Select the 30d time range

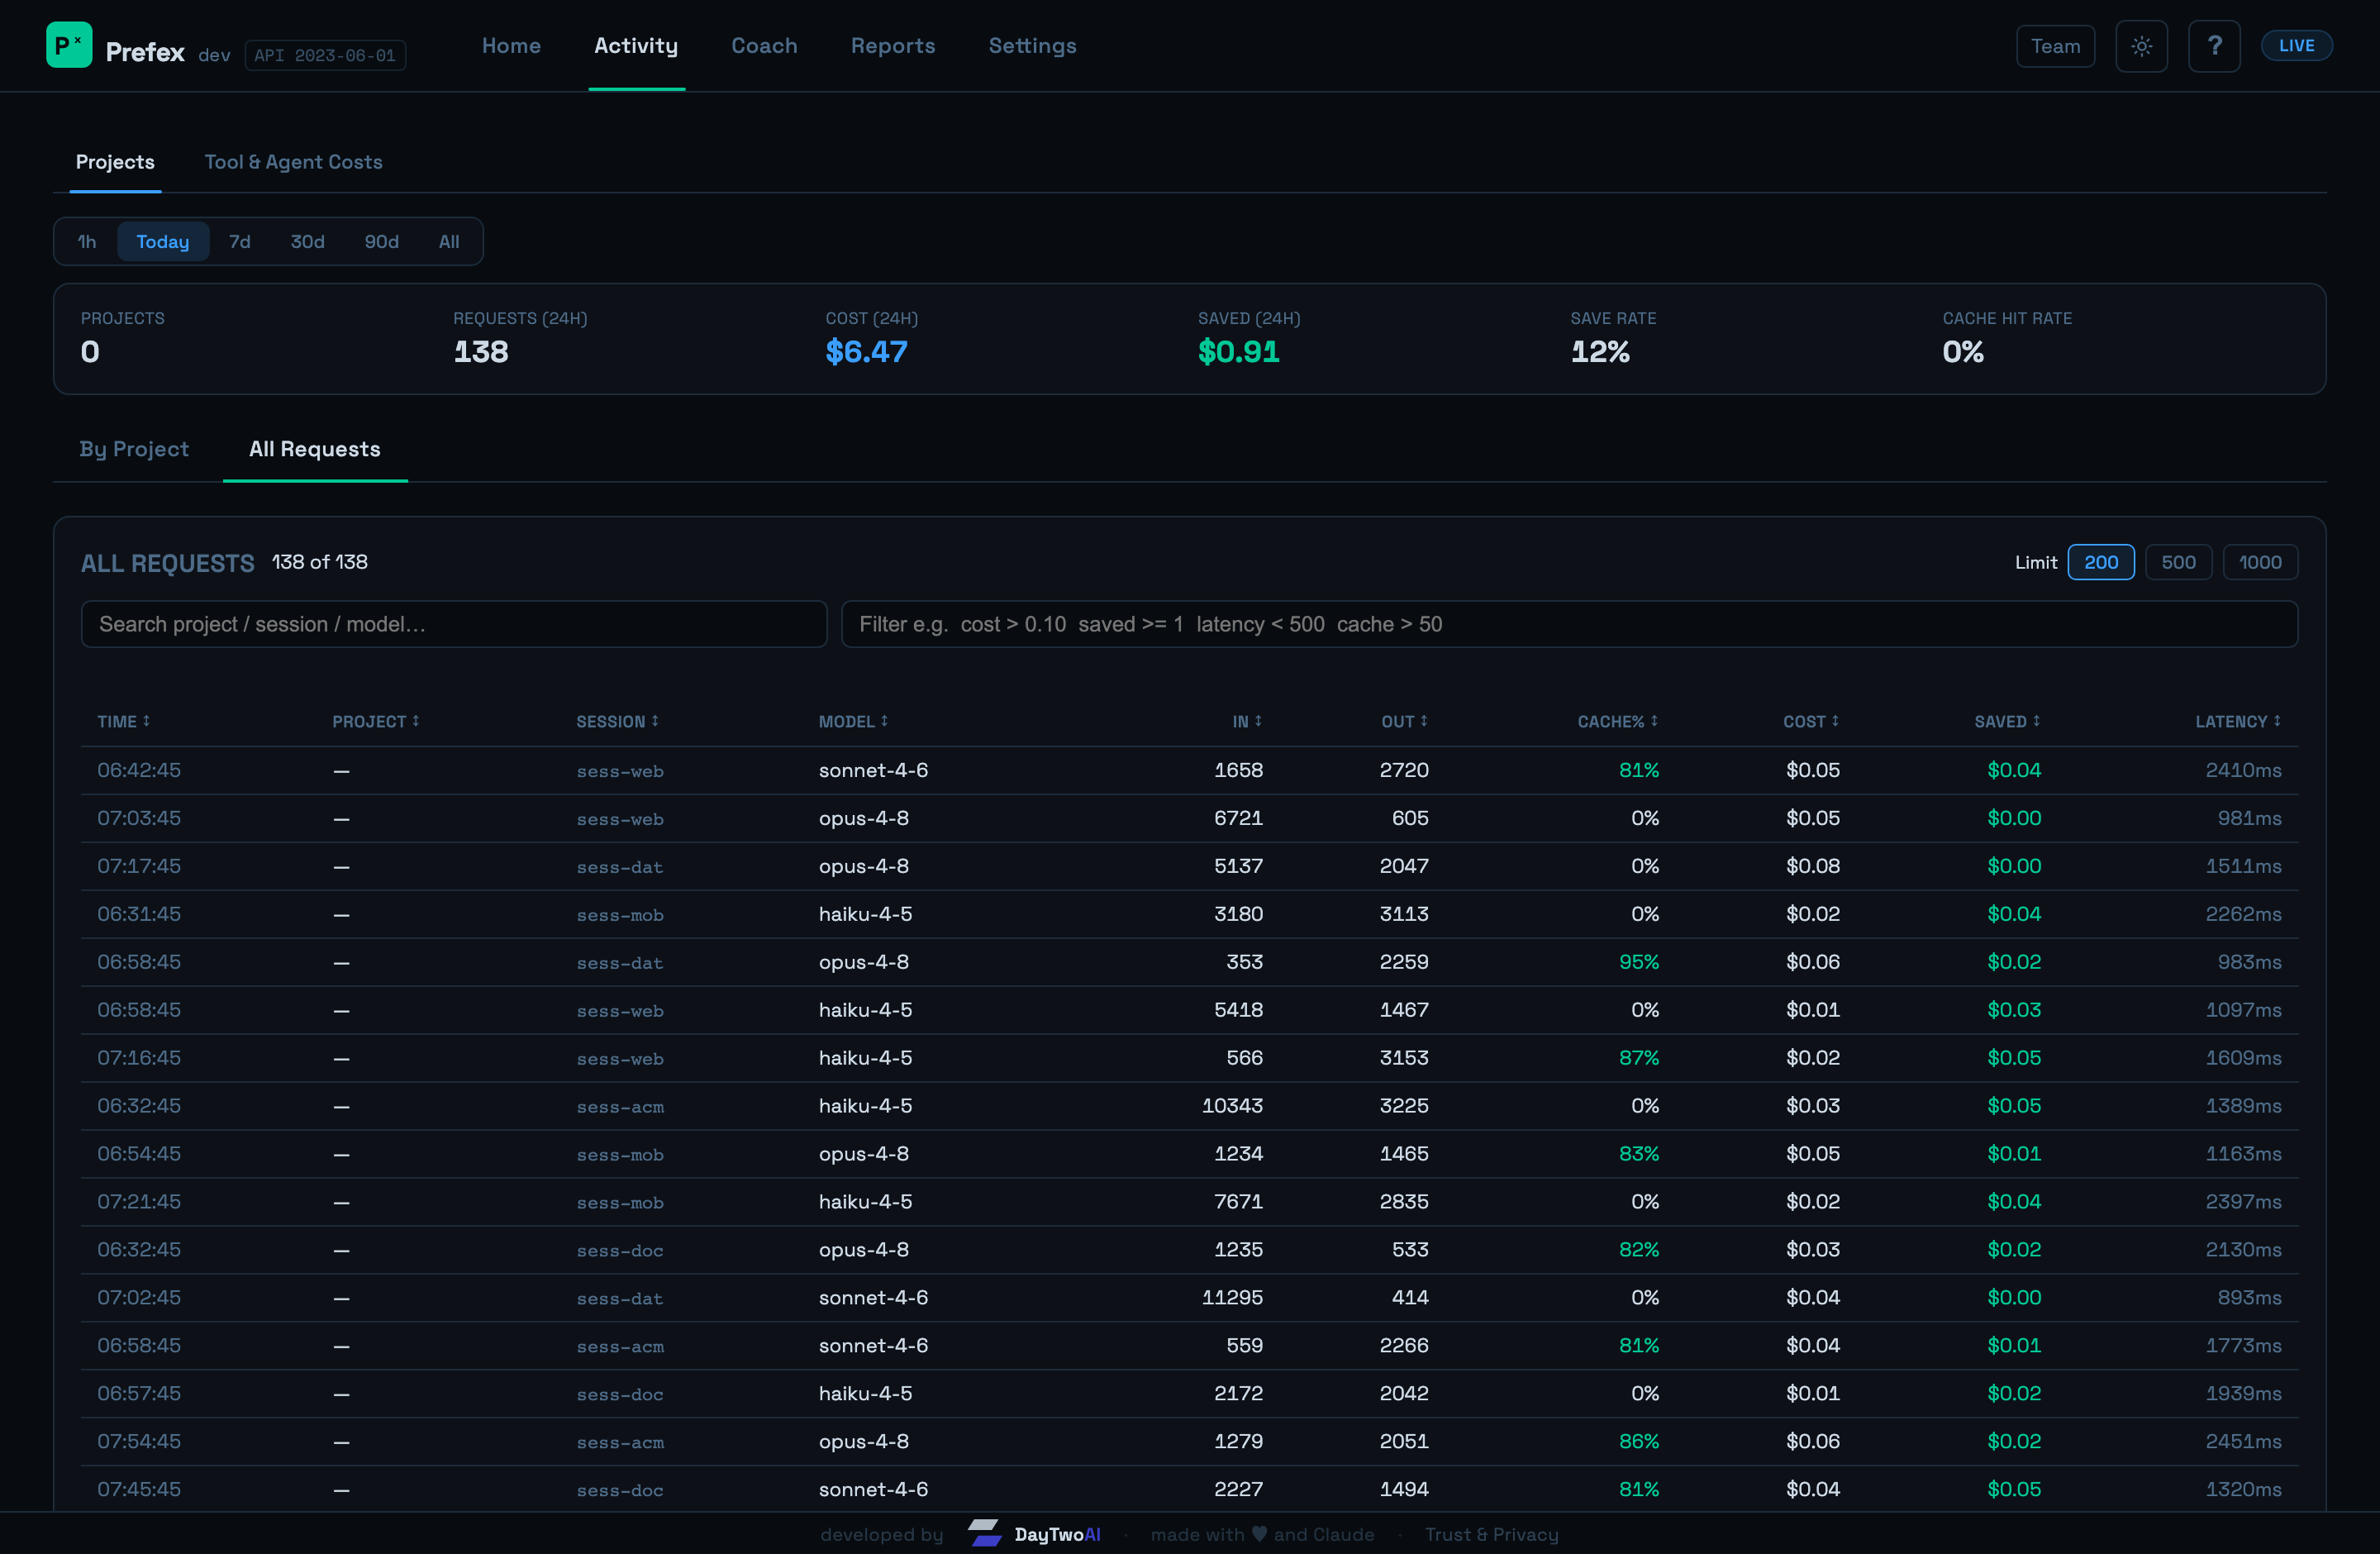pos(308,241)
